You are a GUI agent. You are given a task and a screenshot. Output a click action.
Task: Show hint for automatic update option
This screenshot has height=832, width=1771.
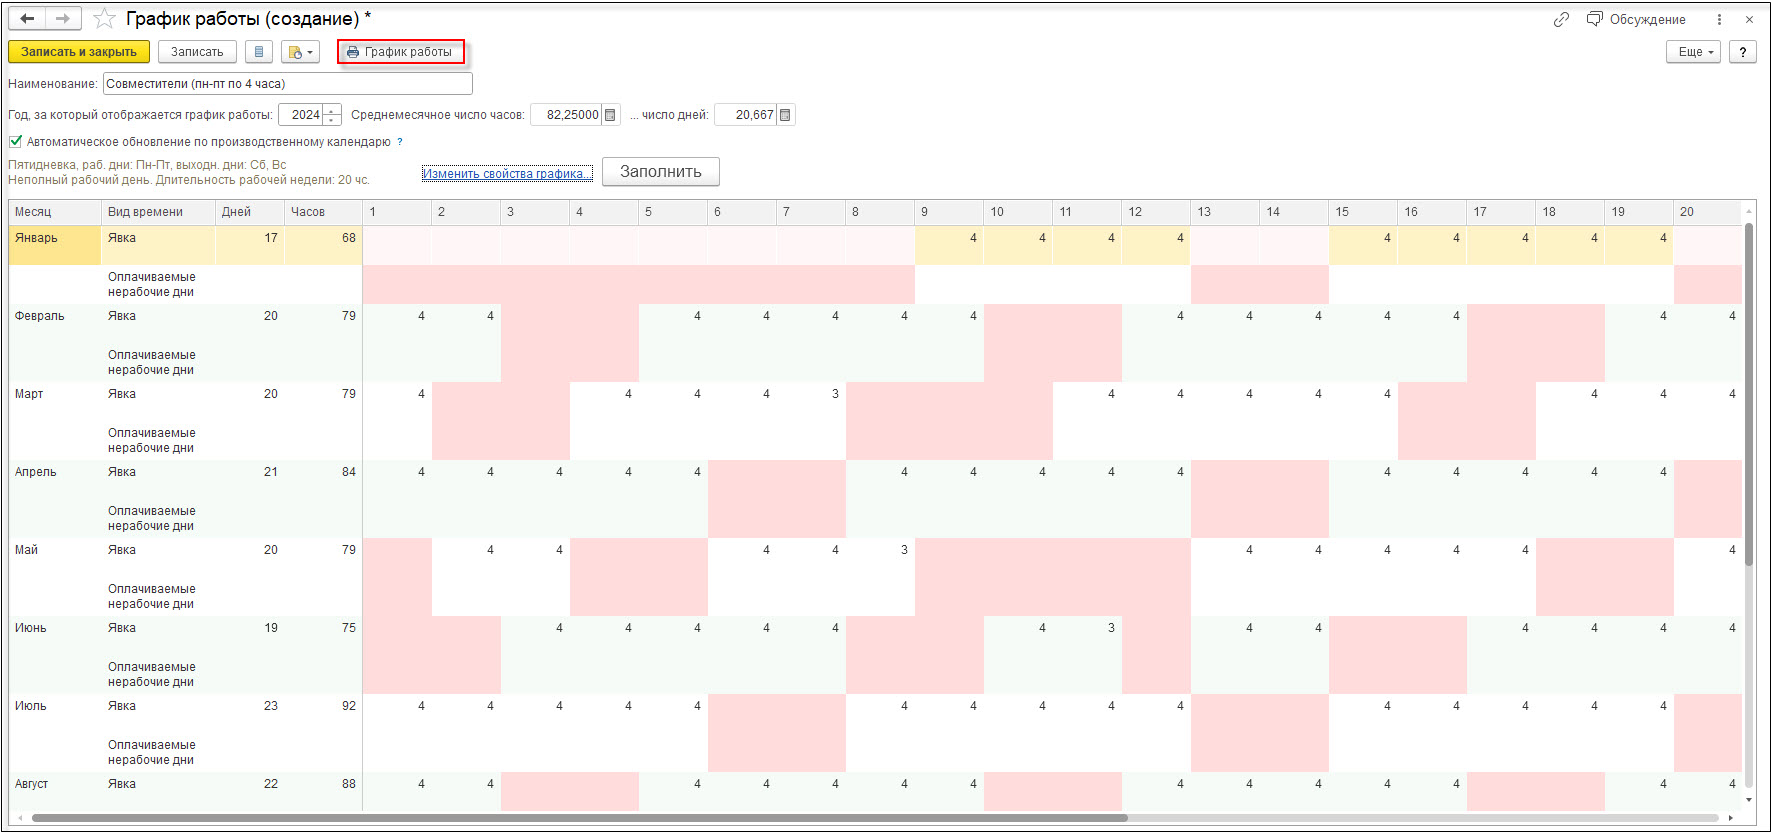400,142
